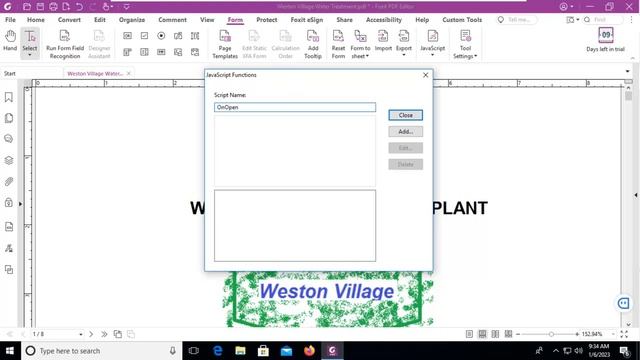Switch to the Home ribbon tab

(36, 20)
